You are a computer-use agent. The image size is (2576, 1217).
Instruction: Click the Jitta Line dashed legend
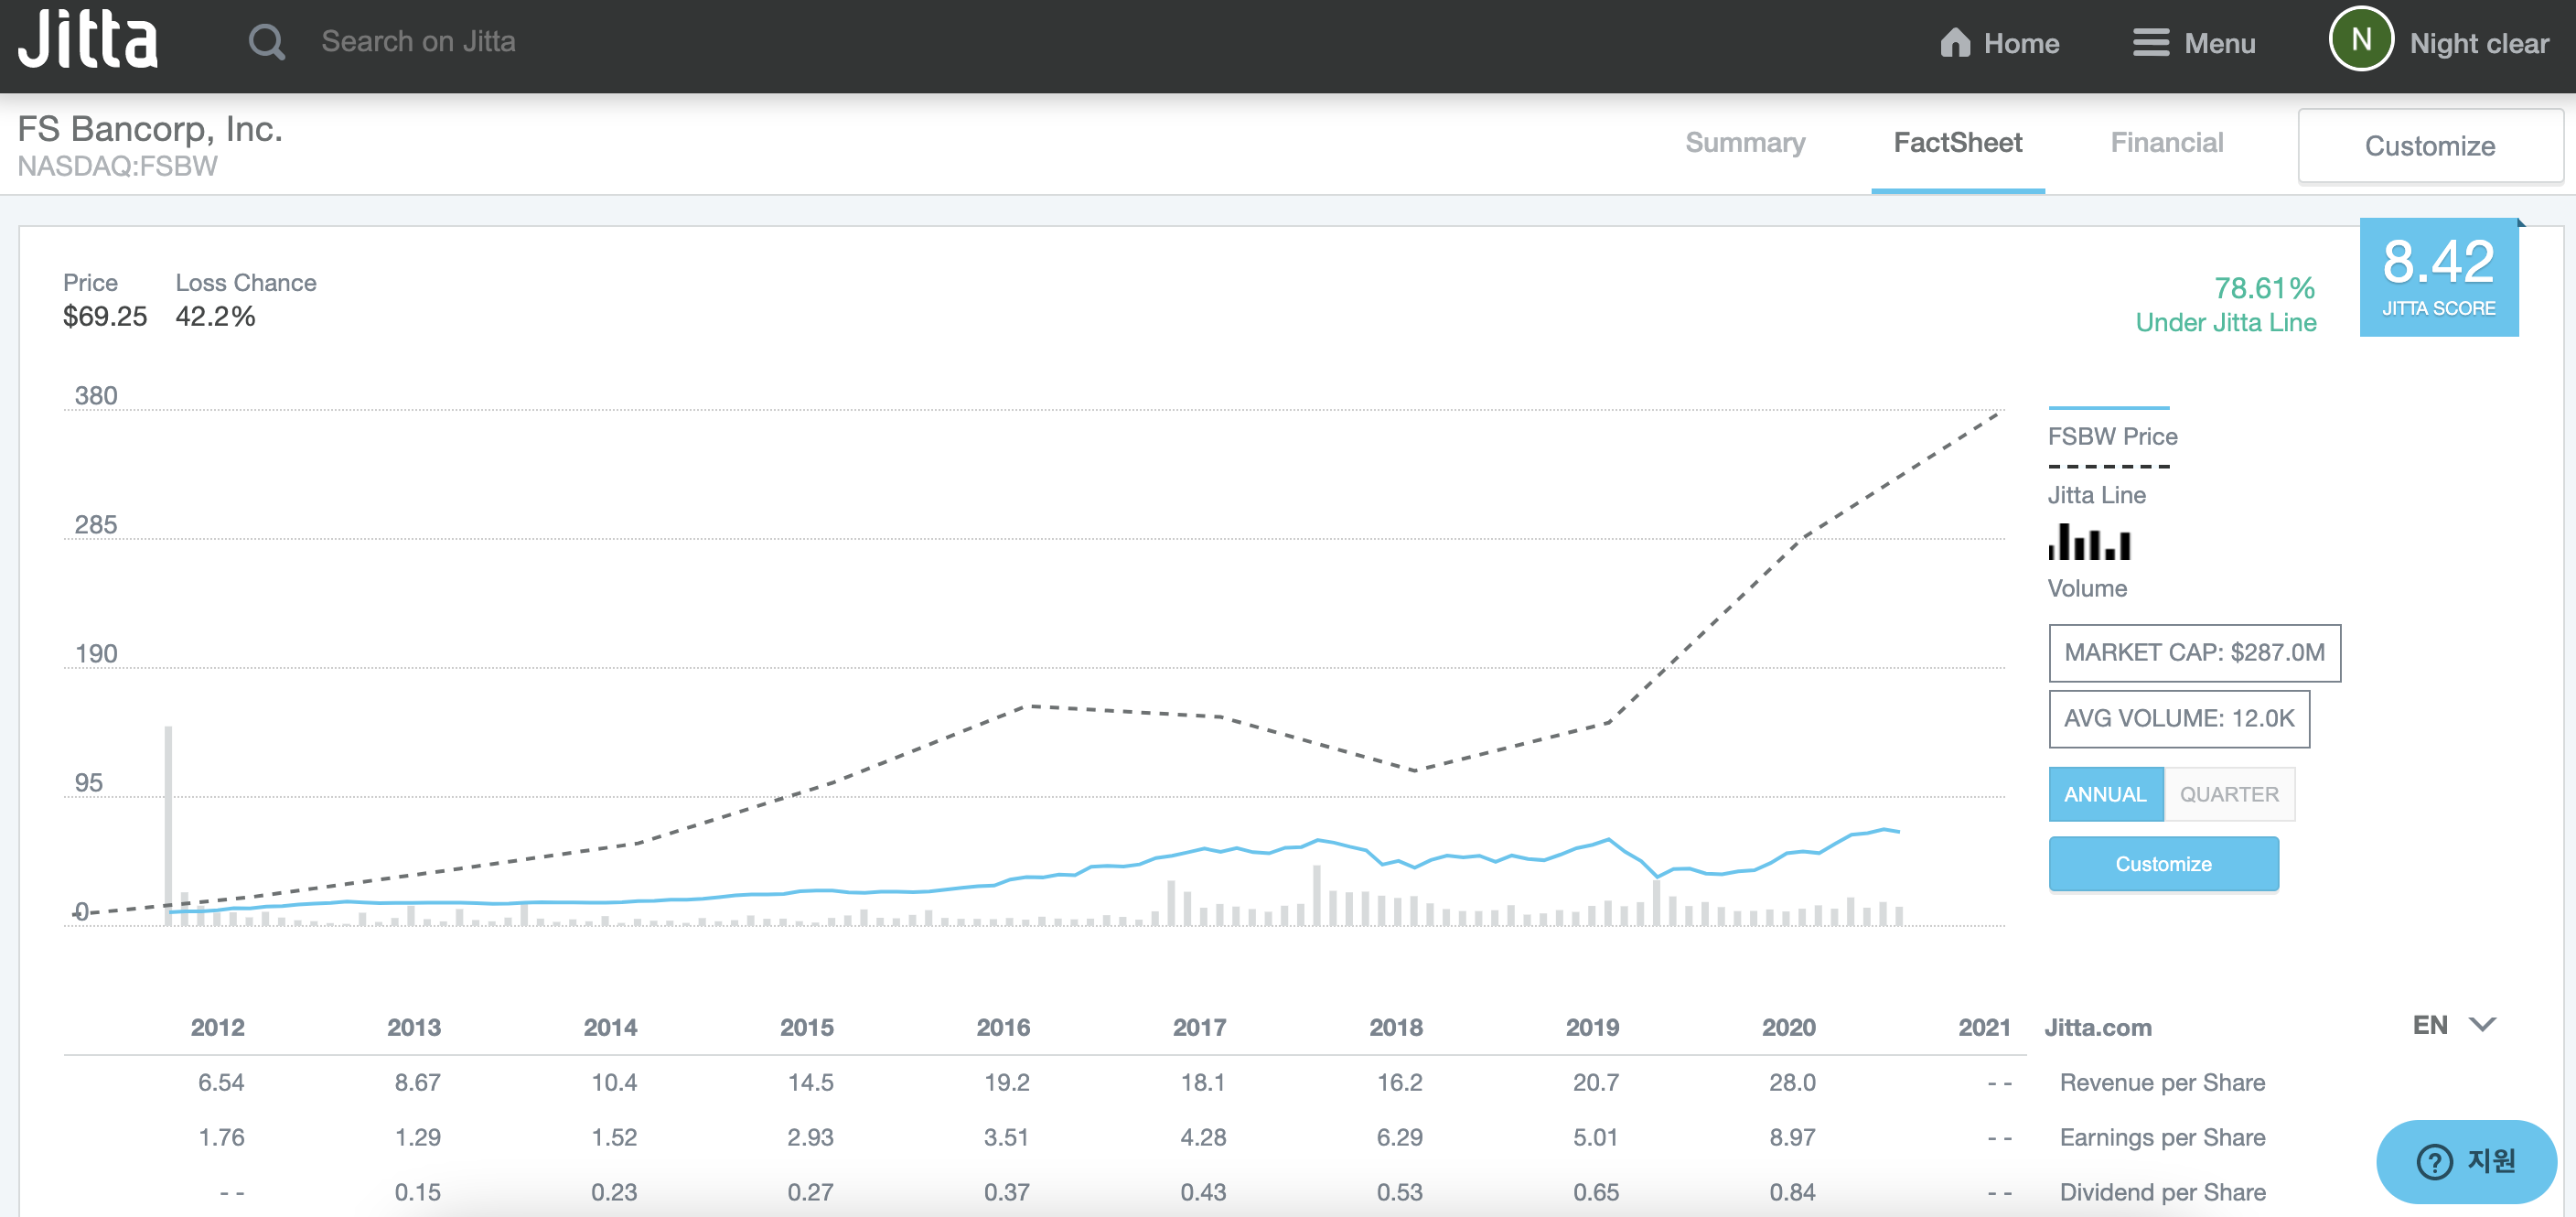pos(2108,466)
